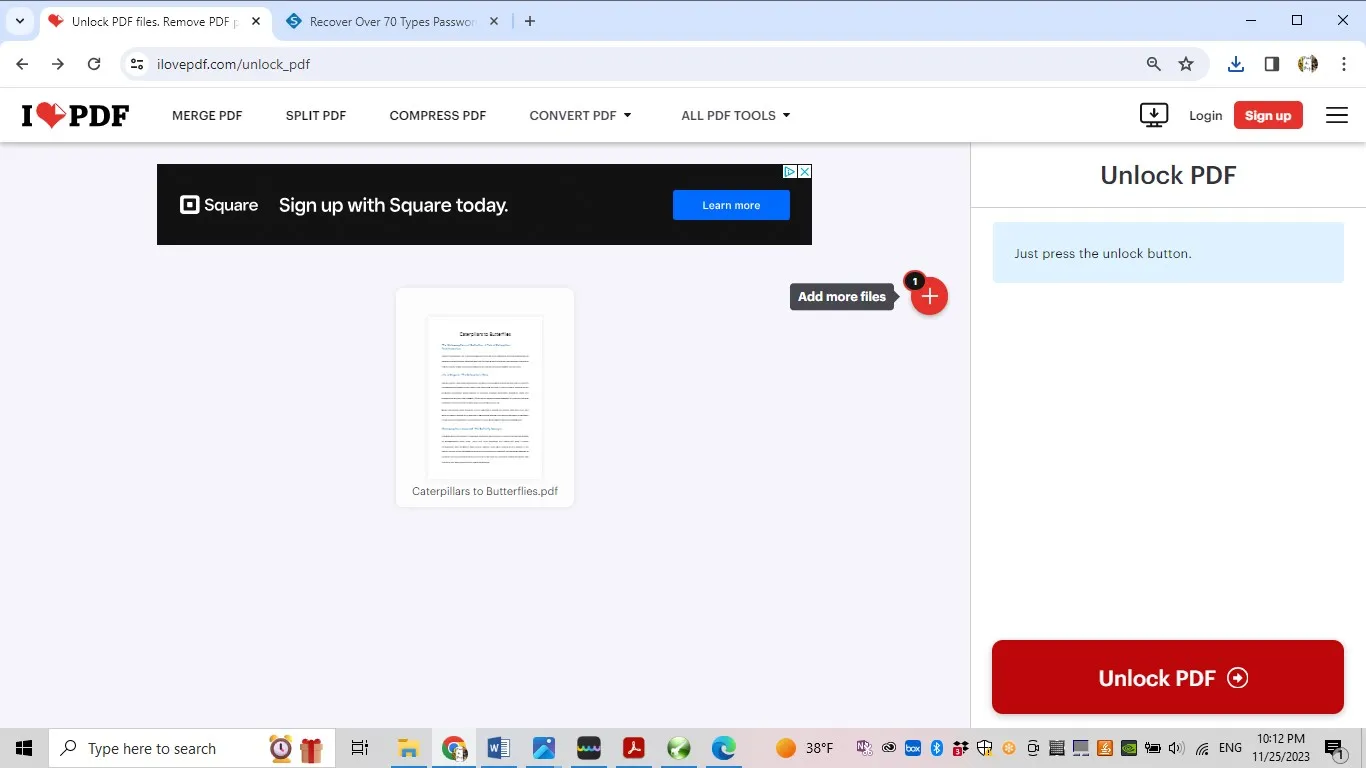Click the volume speaker icon
The height and width of the screenshot is (768, 1366).
pyautogui.click(x=1175, y=748)
